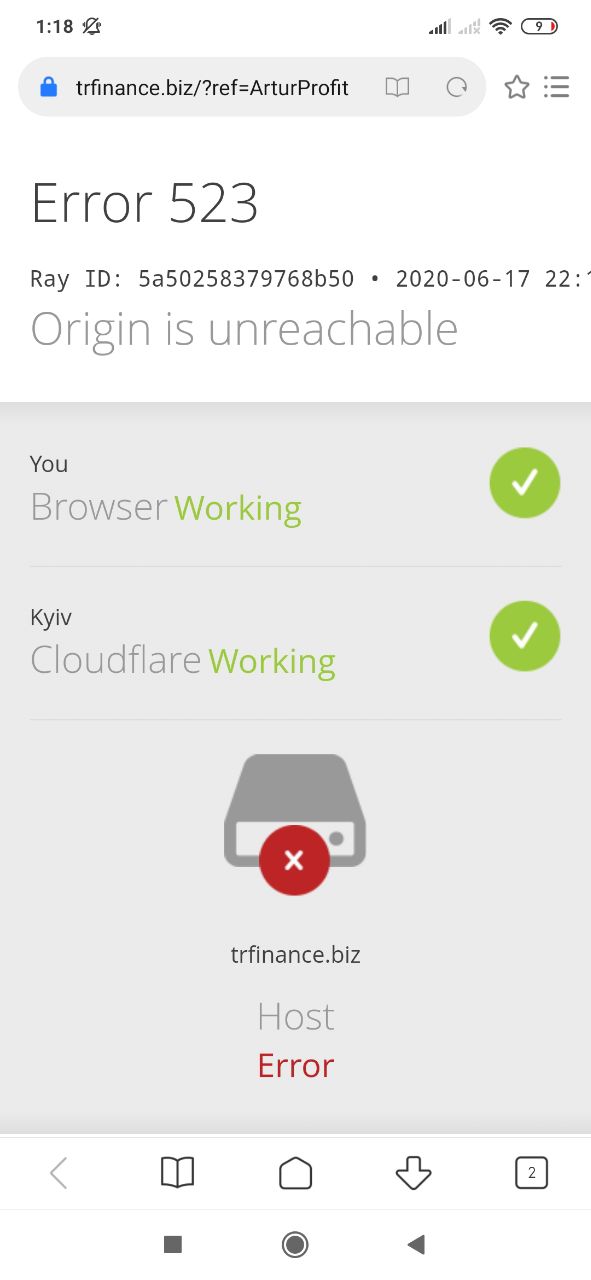This screenshot has height=1280, width=591.
Task: Tap the Android recent apps square button
Action: pyautogui.click(x=172, y=1244)
